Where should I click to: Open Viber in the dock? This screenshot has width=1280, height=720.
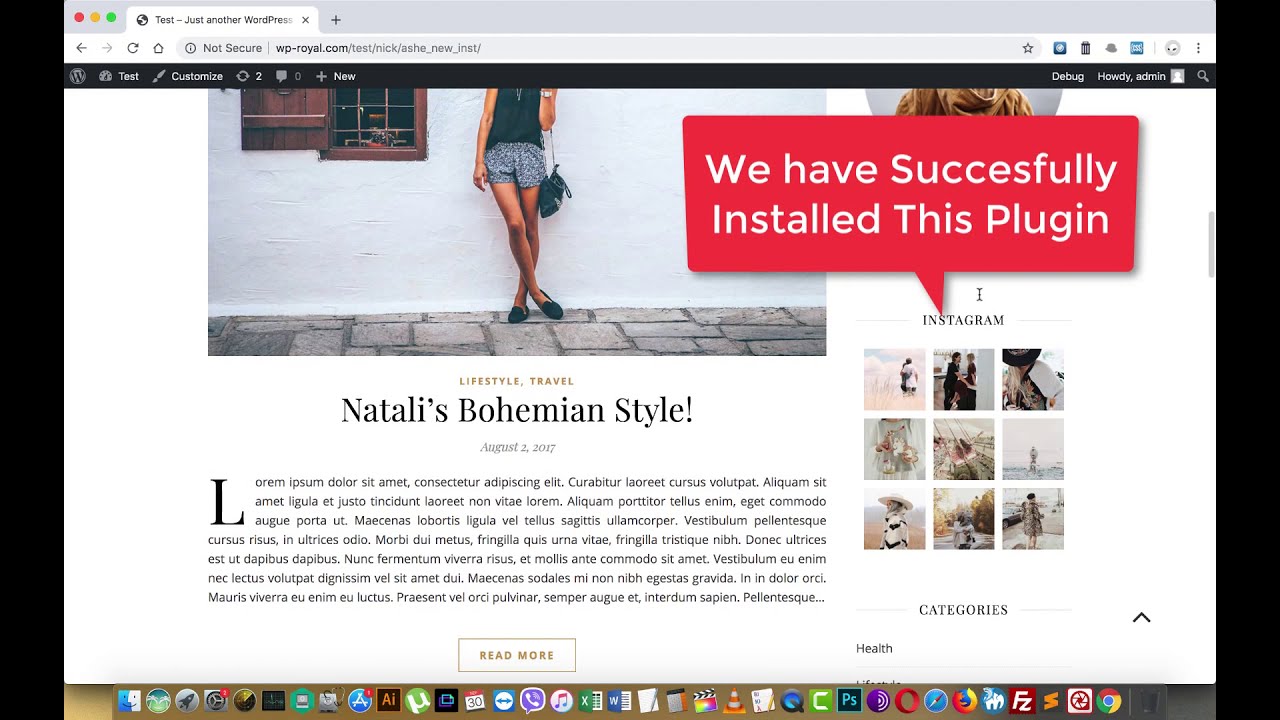[533, 701]
